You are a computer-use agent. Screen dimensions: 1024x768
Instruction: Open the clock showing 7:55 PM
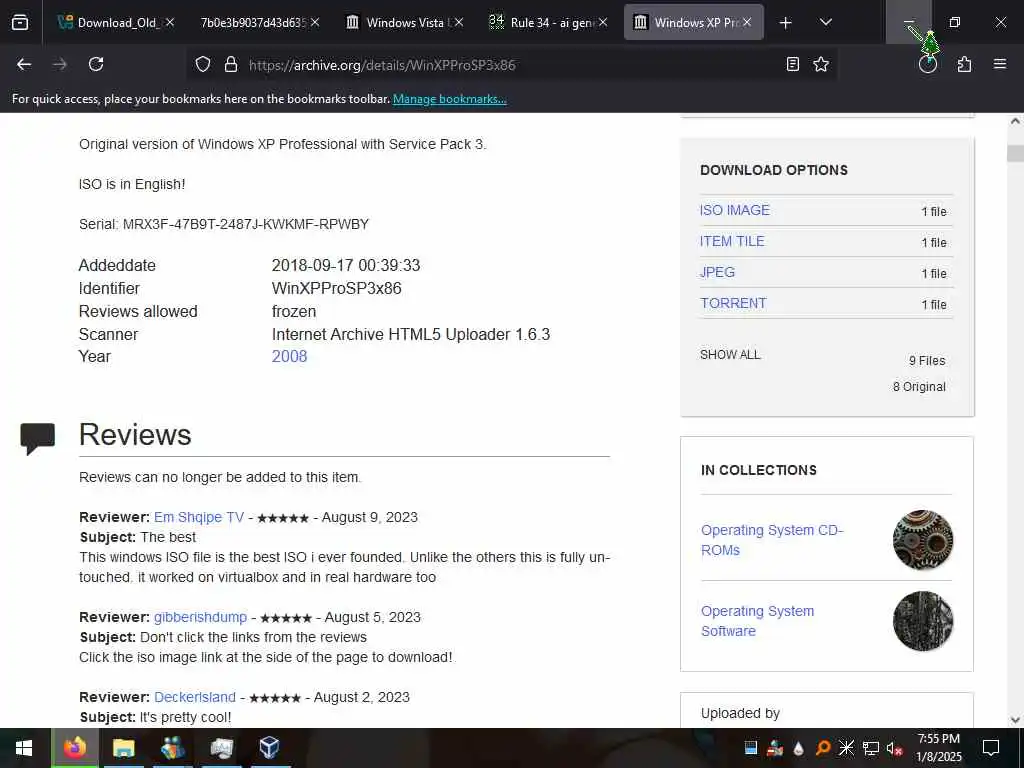coord(938,748)
